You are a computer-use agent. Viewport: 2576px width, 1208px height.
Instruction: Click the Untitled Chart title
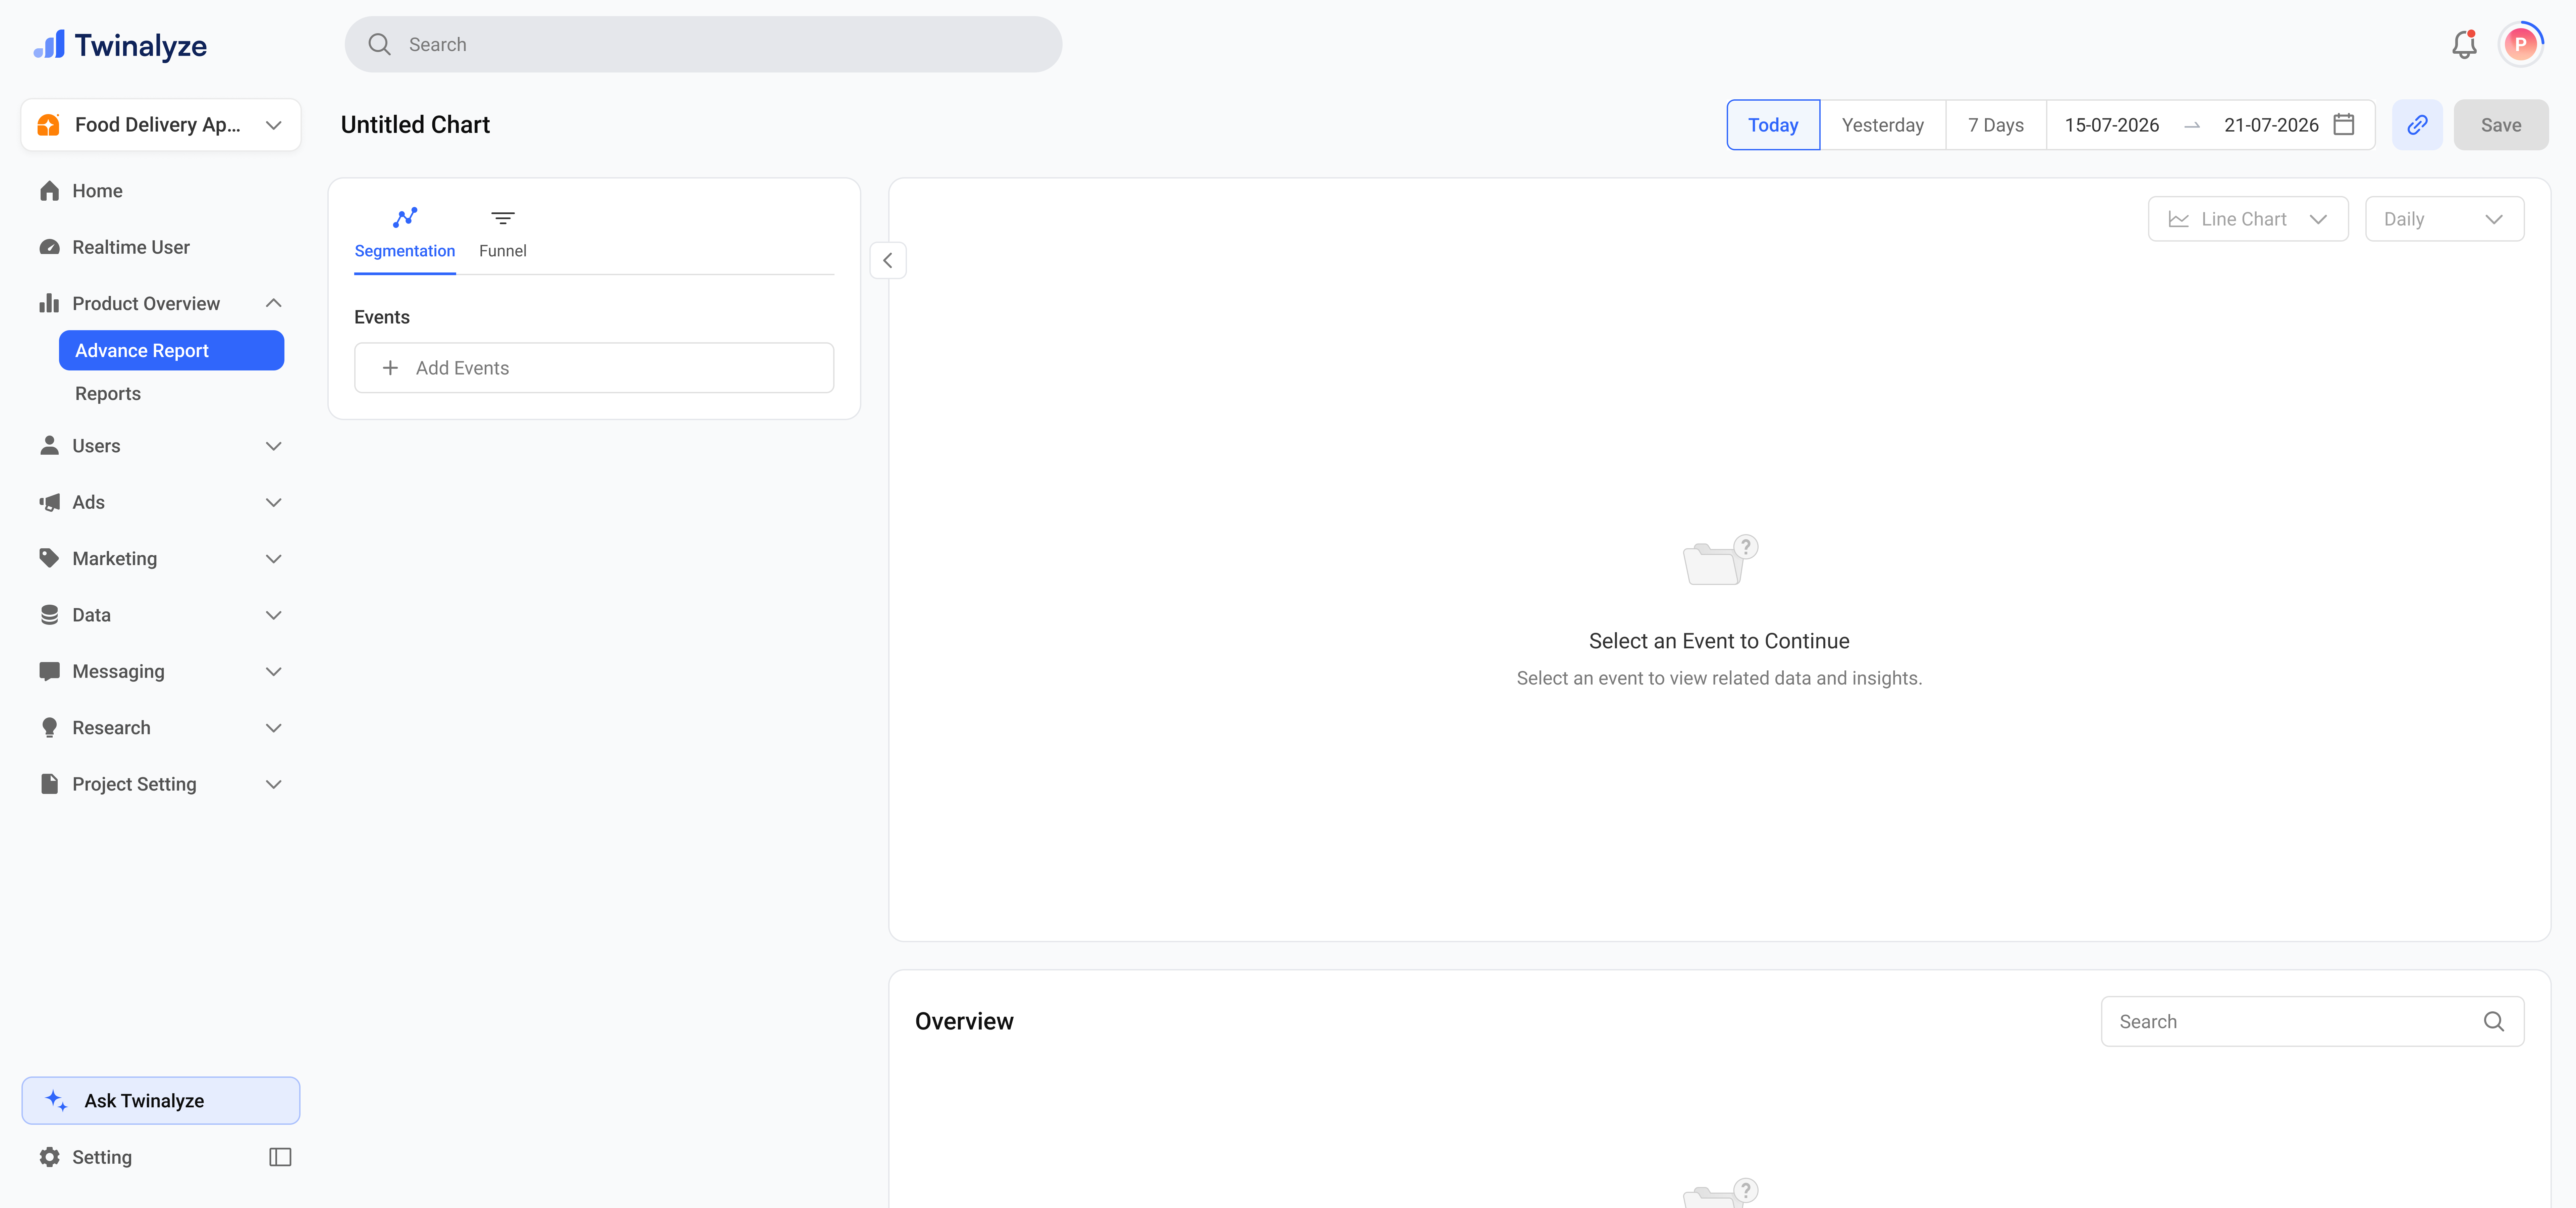coord(415,125)
